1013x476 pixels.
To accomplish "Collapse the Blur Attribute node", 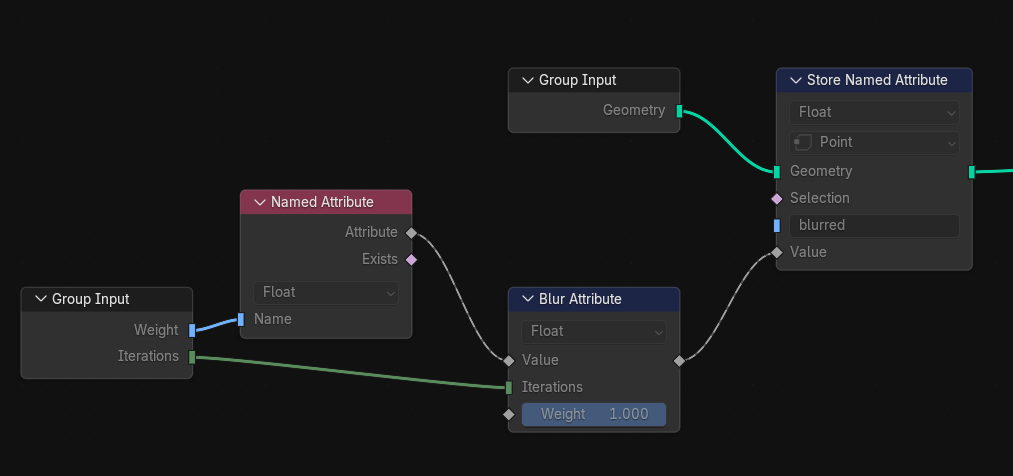I will click(528, 299).
